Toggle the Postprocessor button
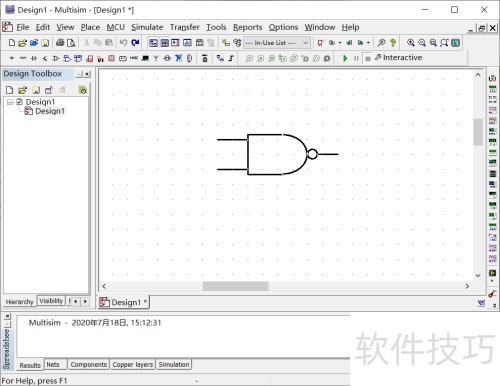The image size is (500, 386). [199, 43]
